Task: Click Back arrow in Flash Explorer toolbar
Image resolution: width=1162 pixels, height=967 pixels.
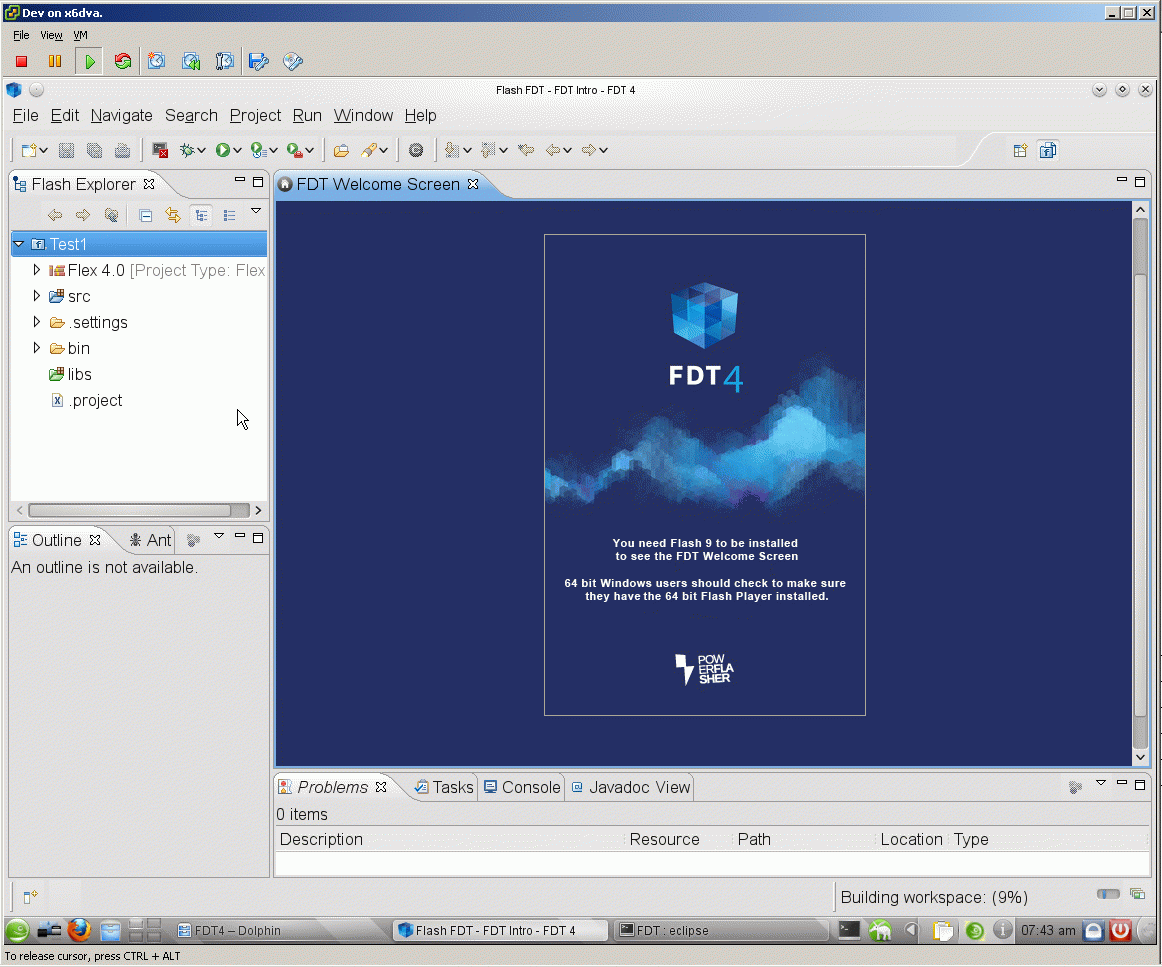Action: tap(55, 216)
